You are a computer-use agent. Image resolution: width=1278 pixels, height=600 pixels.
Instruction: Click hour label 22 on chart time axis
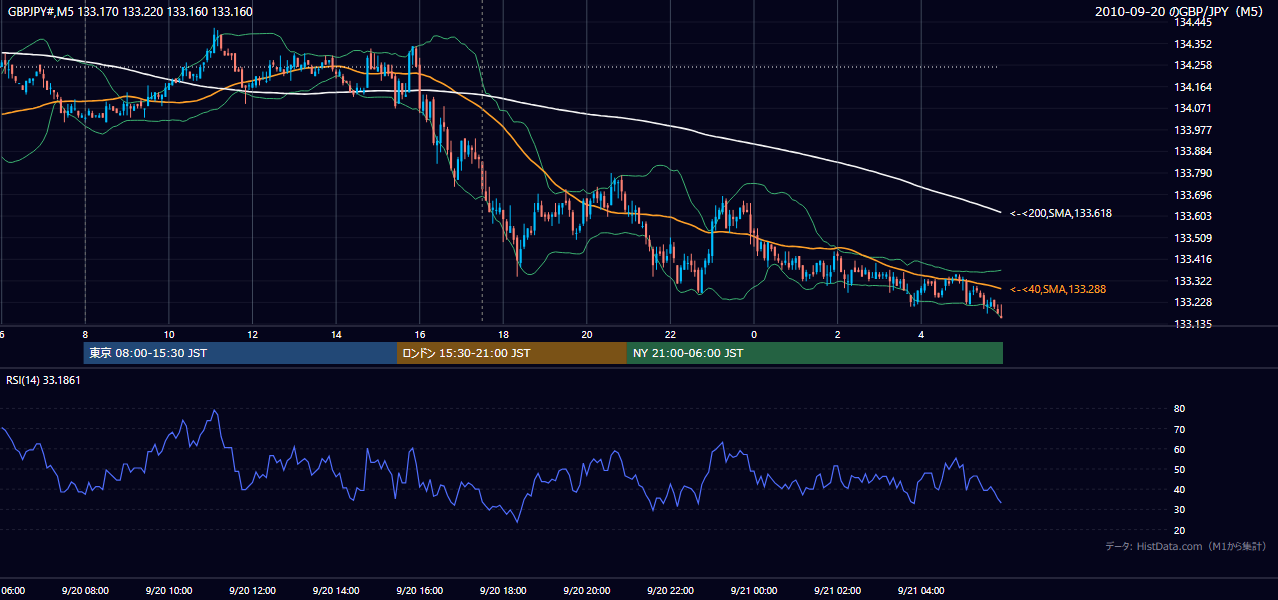[x=670, y=335]
